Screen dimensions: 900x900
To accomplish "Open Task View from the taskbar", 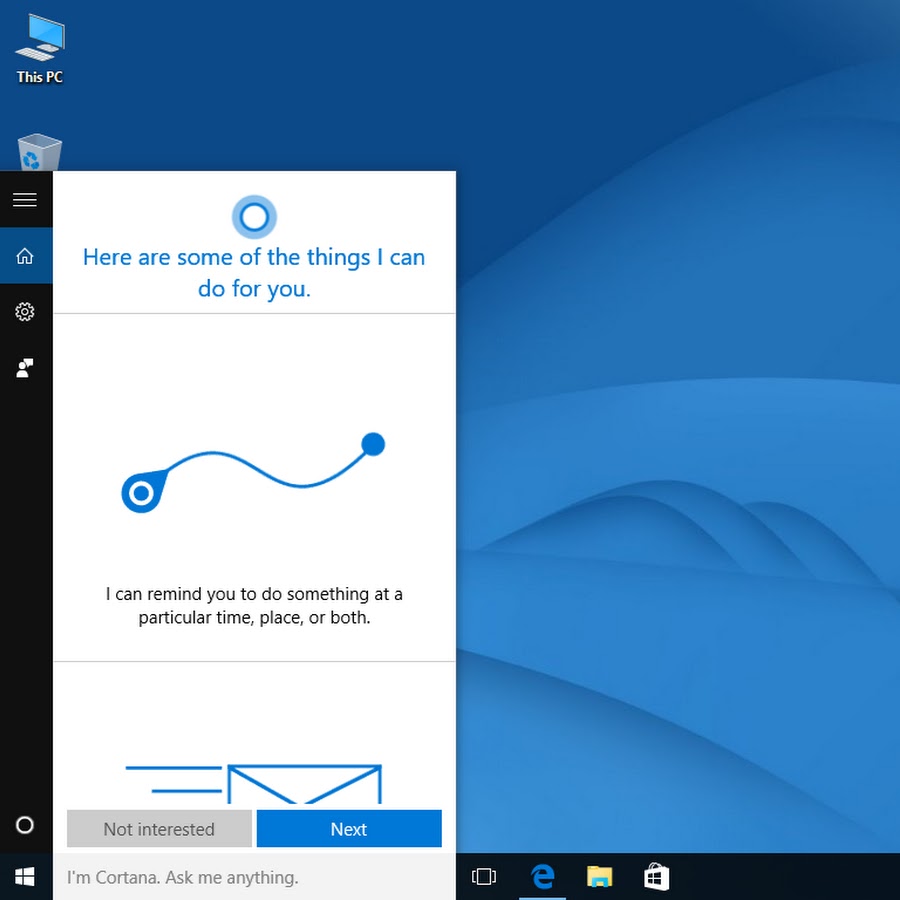I will [484, 877].
